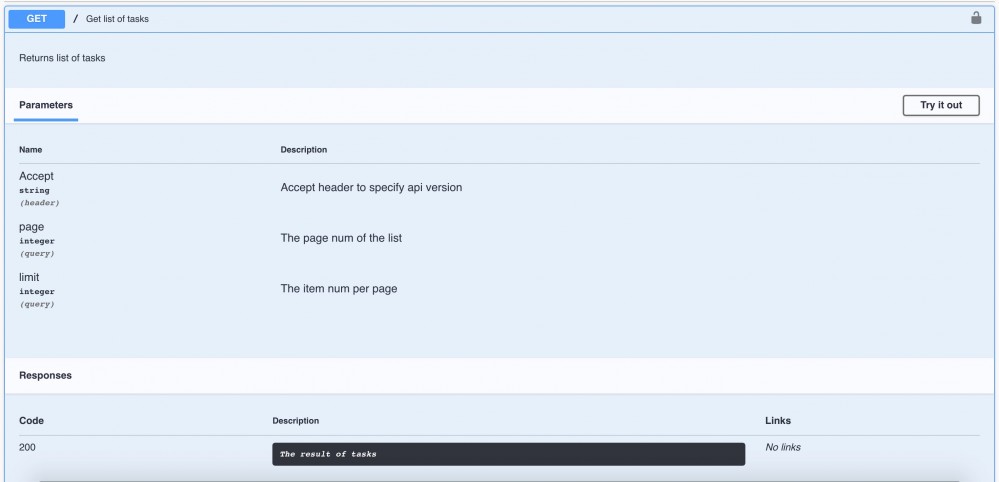Click the 200 response code
Screen dimensions: 999x482
pos(27,448)
